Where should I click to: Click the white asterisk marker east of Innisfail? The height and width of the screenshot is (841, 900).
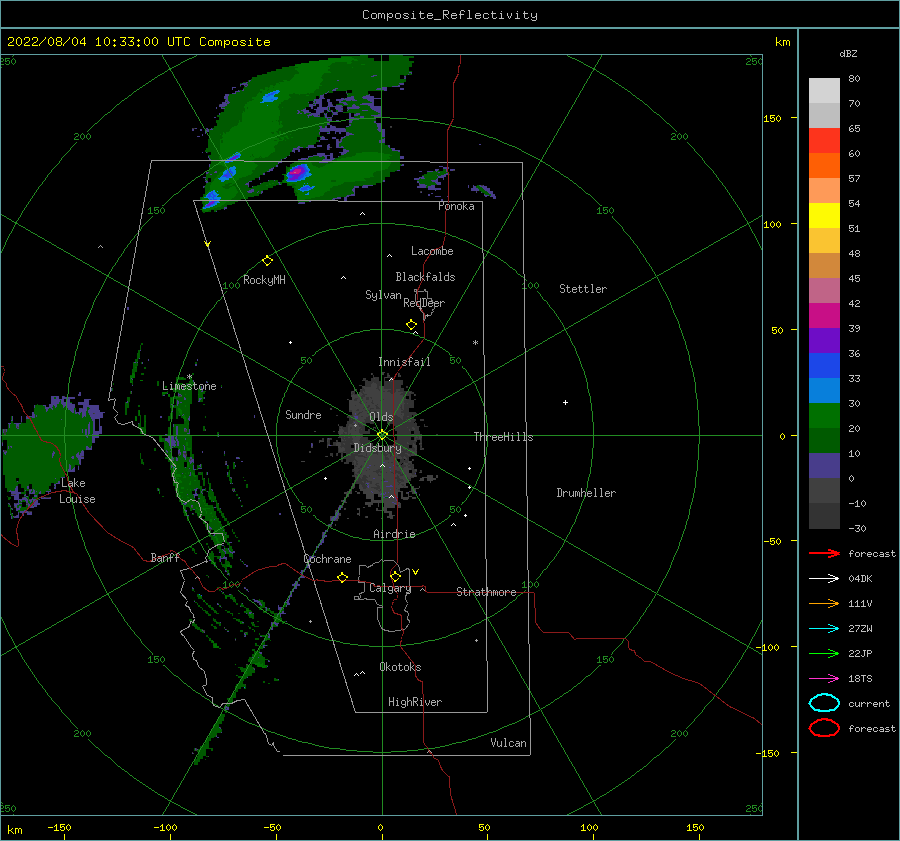(x=475, y=343)
